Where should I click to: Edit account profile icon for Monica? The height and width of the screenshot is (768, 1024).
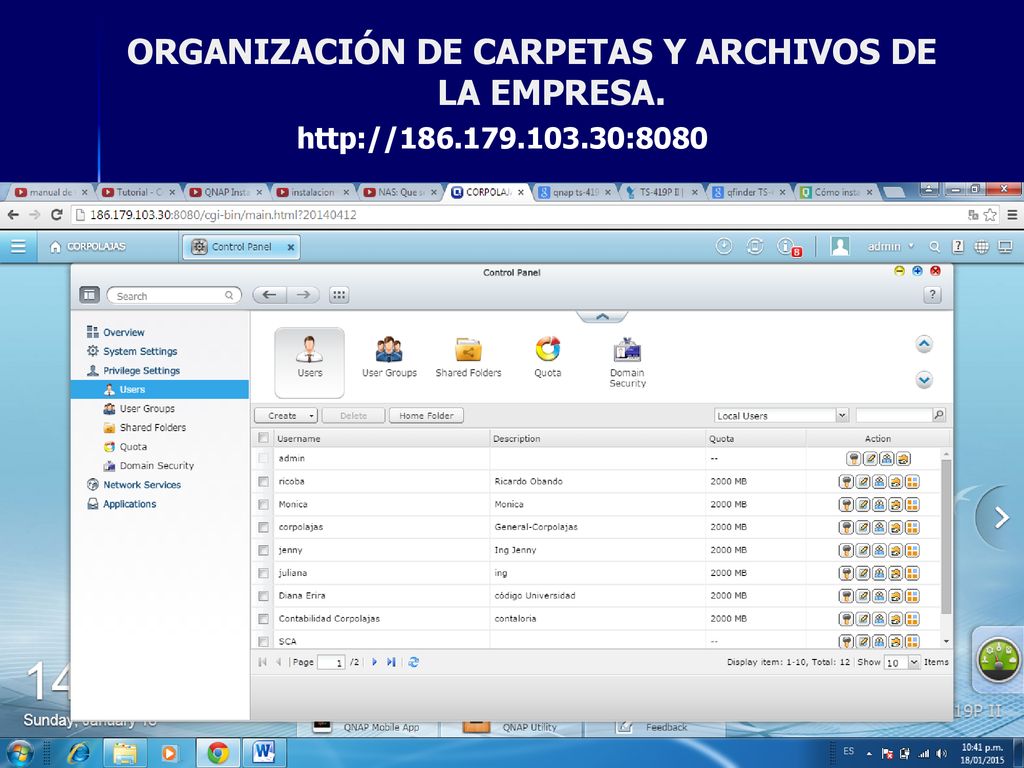tap(863, 505)
